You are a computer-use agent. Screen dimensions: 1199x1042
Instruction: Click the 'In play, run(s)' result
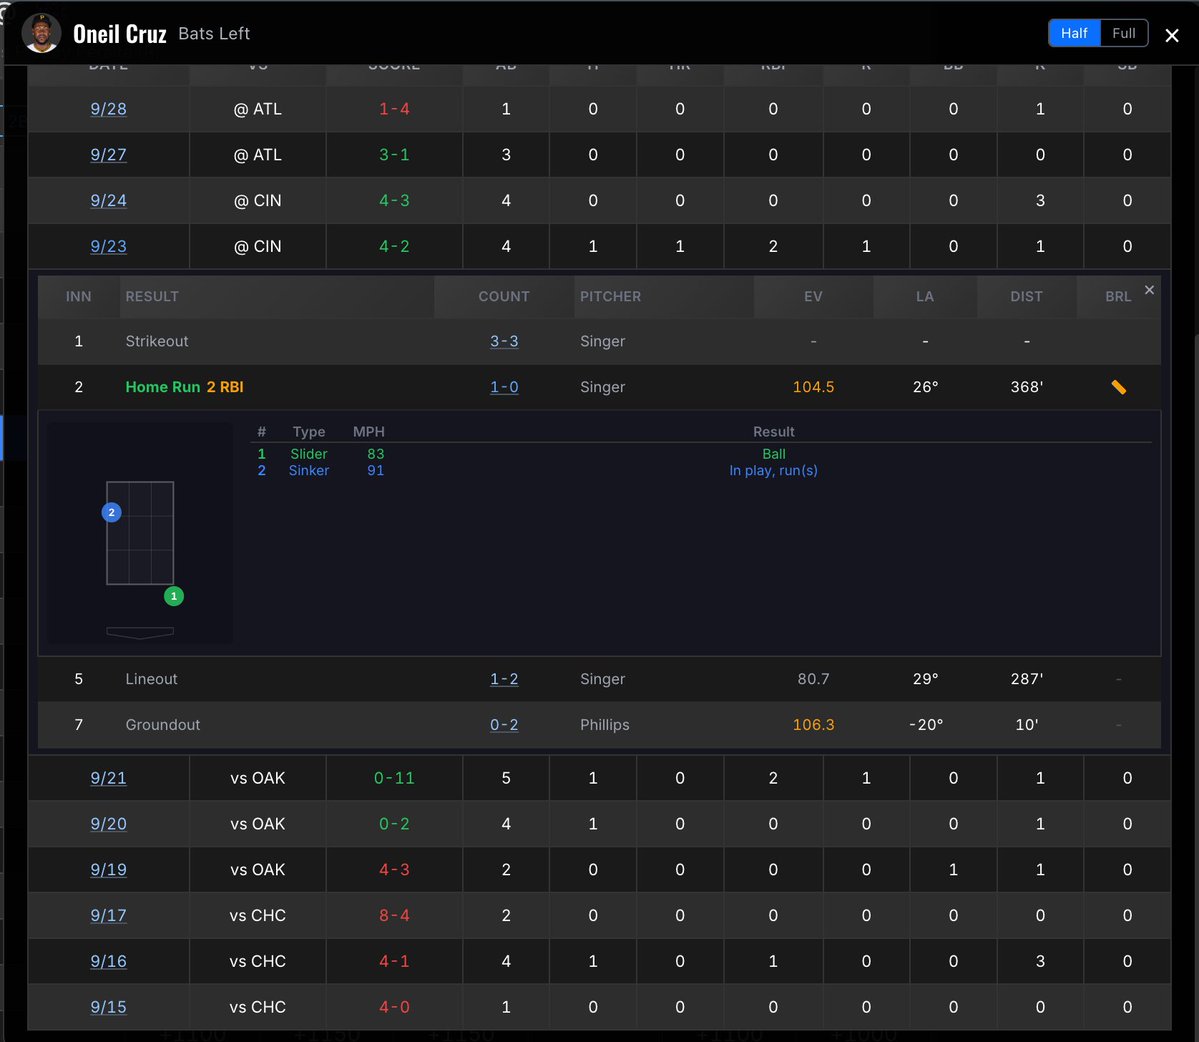click(773, 470)
